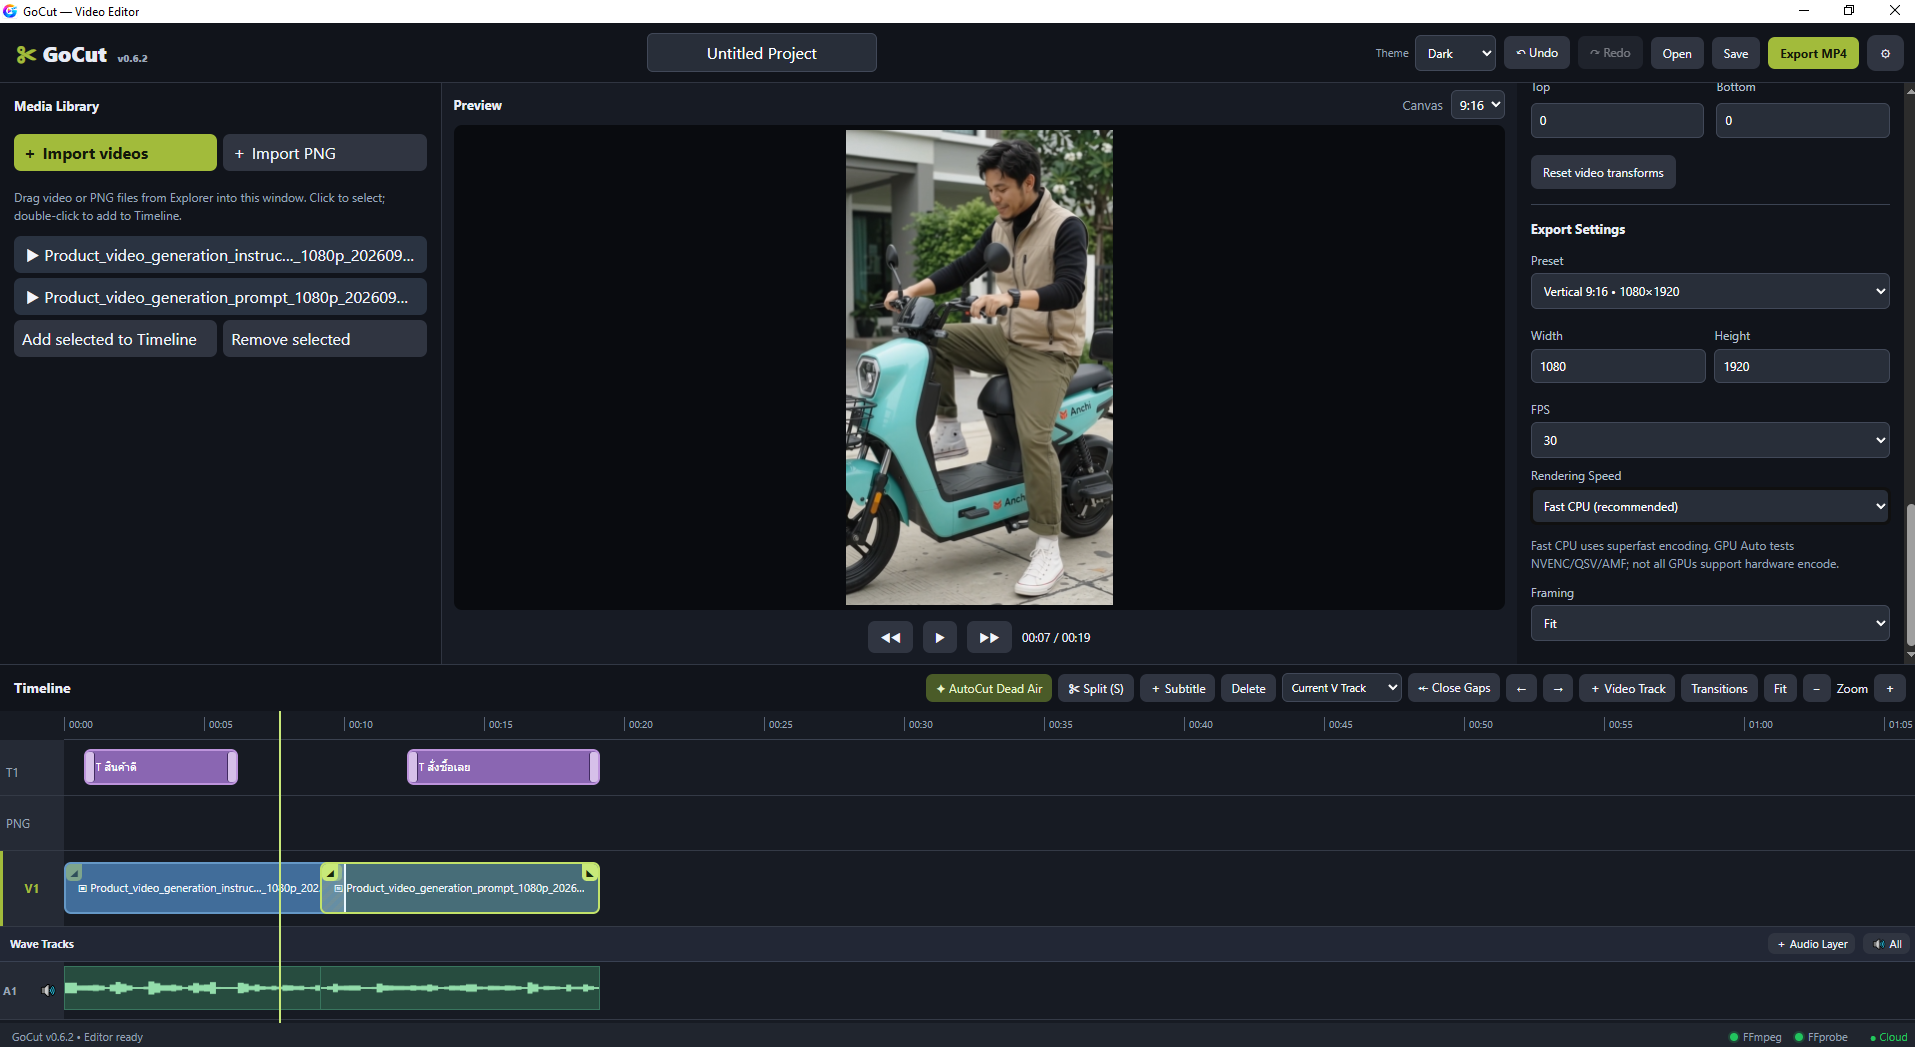
Task: Add a new Audio Layer
Action: click(1812, 944)
